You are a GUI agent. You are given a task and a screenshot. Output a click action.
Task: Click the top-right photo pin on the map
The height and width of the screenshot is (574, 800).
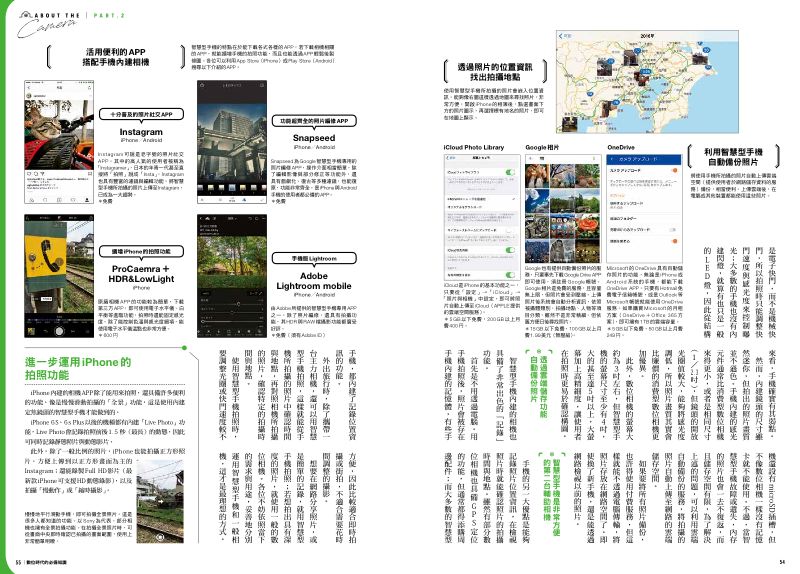[x=700, y=59]
